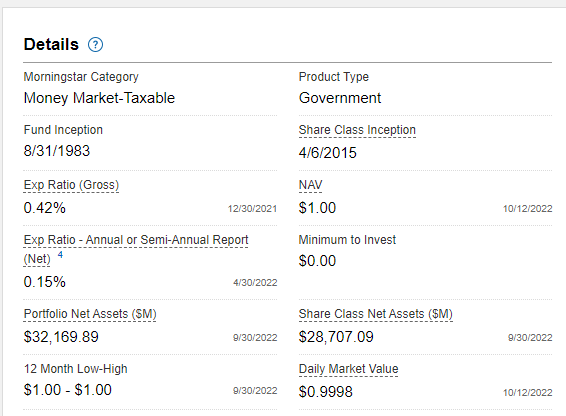The height and width of the screenshot is (416, 566).
Task: Select the Details section heading
Action: 51,45
